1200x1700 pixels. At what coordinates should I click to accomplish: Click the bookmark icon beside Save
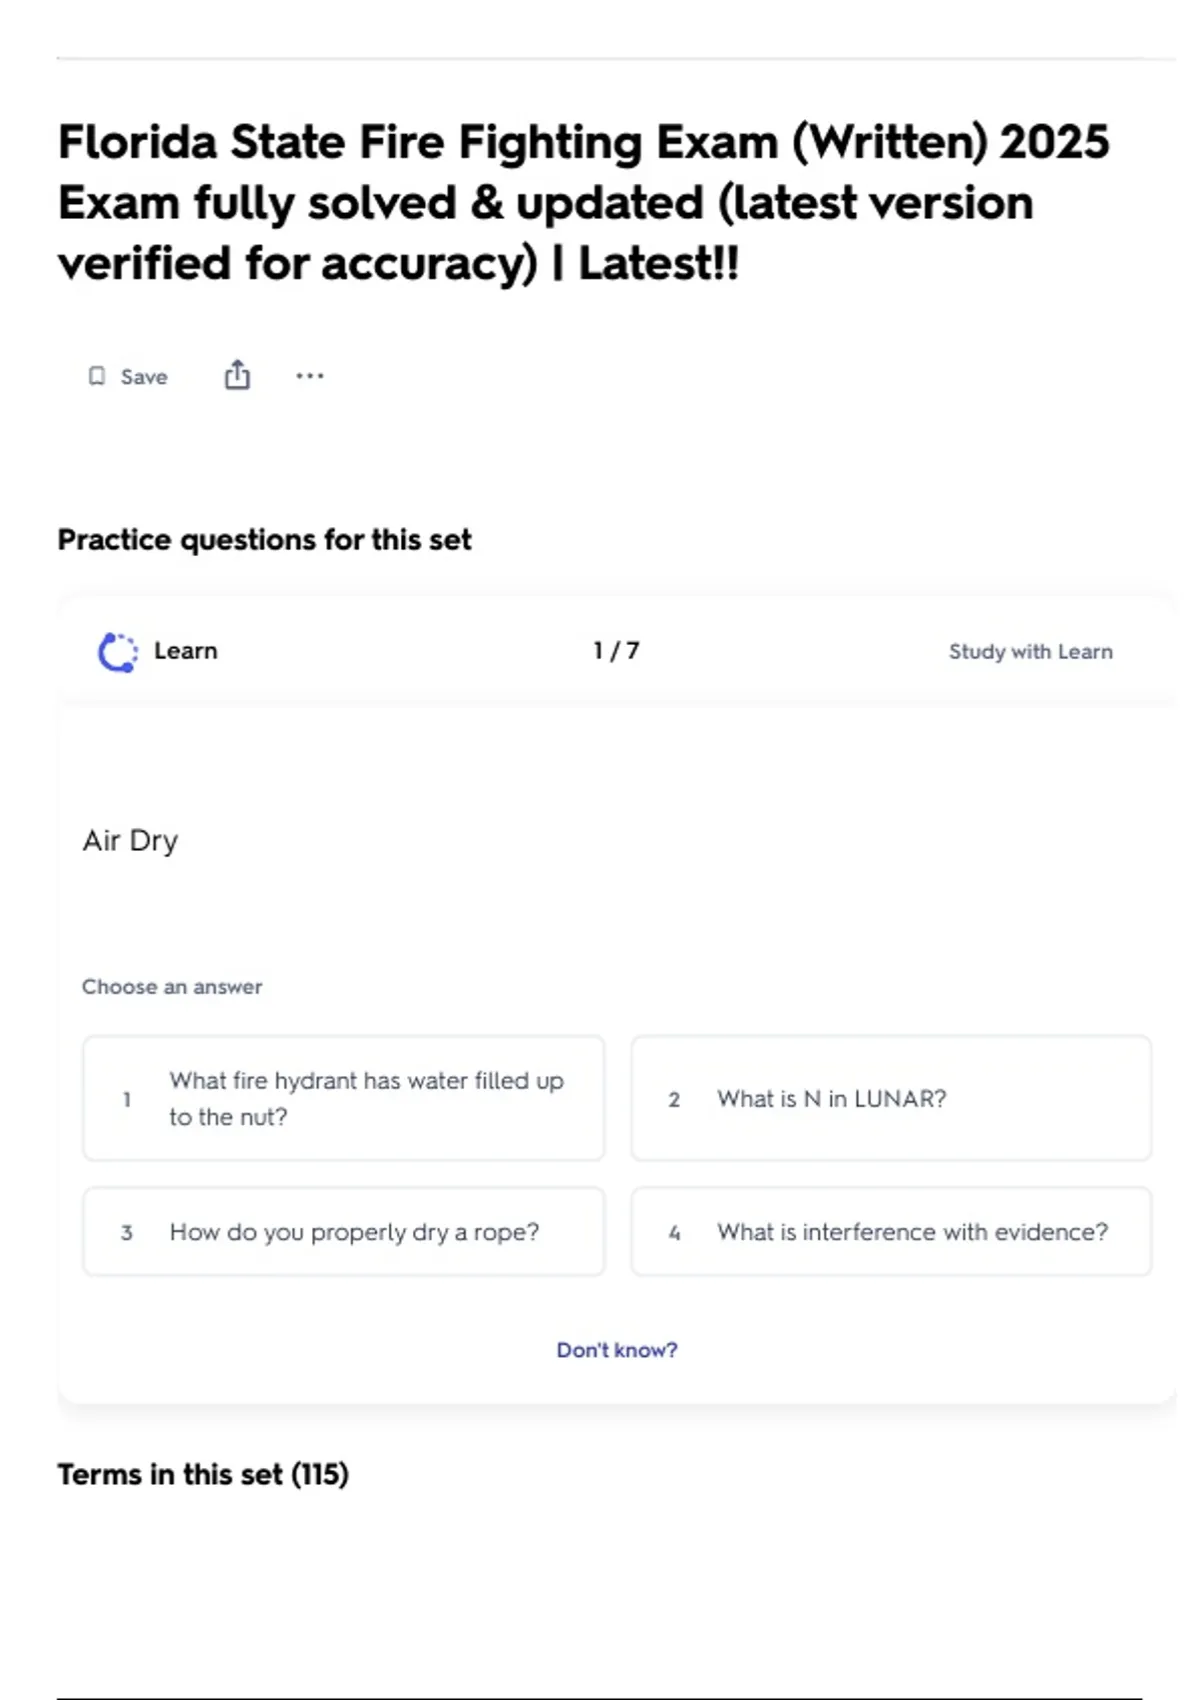pyautogui.click(x=97, y=376)
